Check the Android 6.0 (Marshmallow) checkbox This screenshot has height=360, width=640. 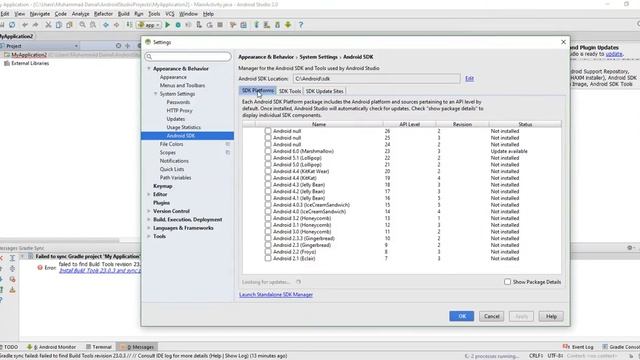268,151
